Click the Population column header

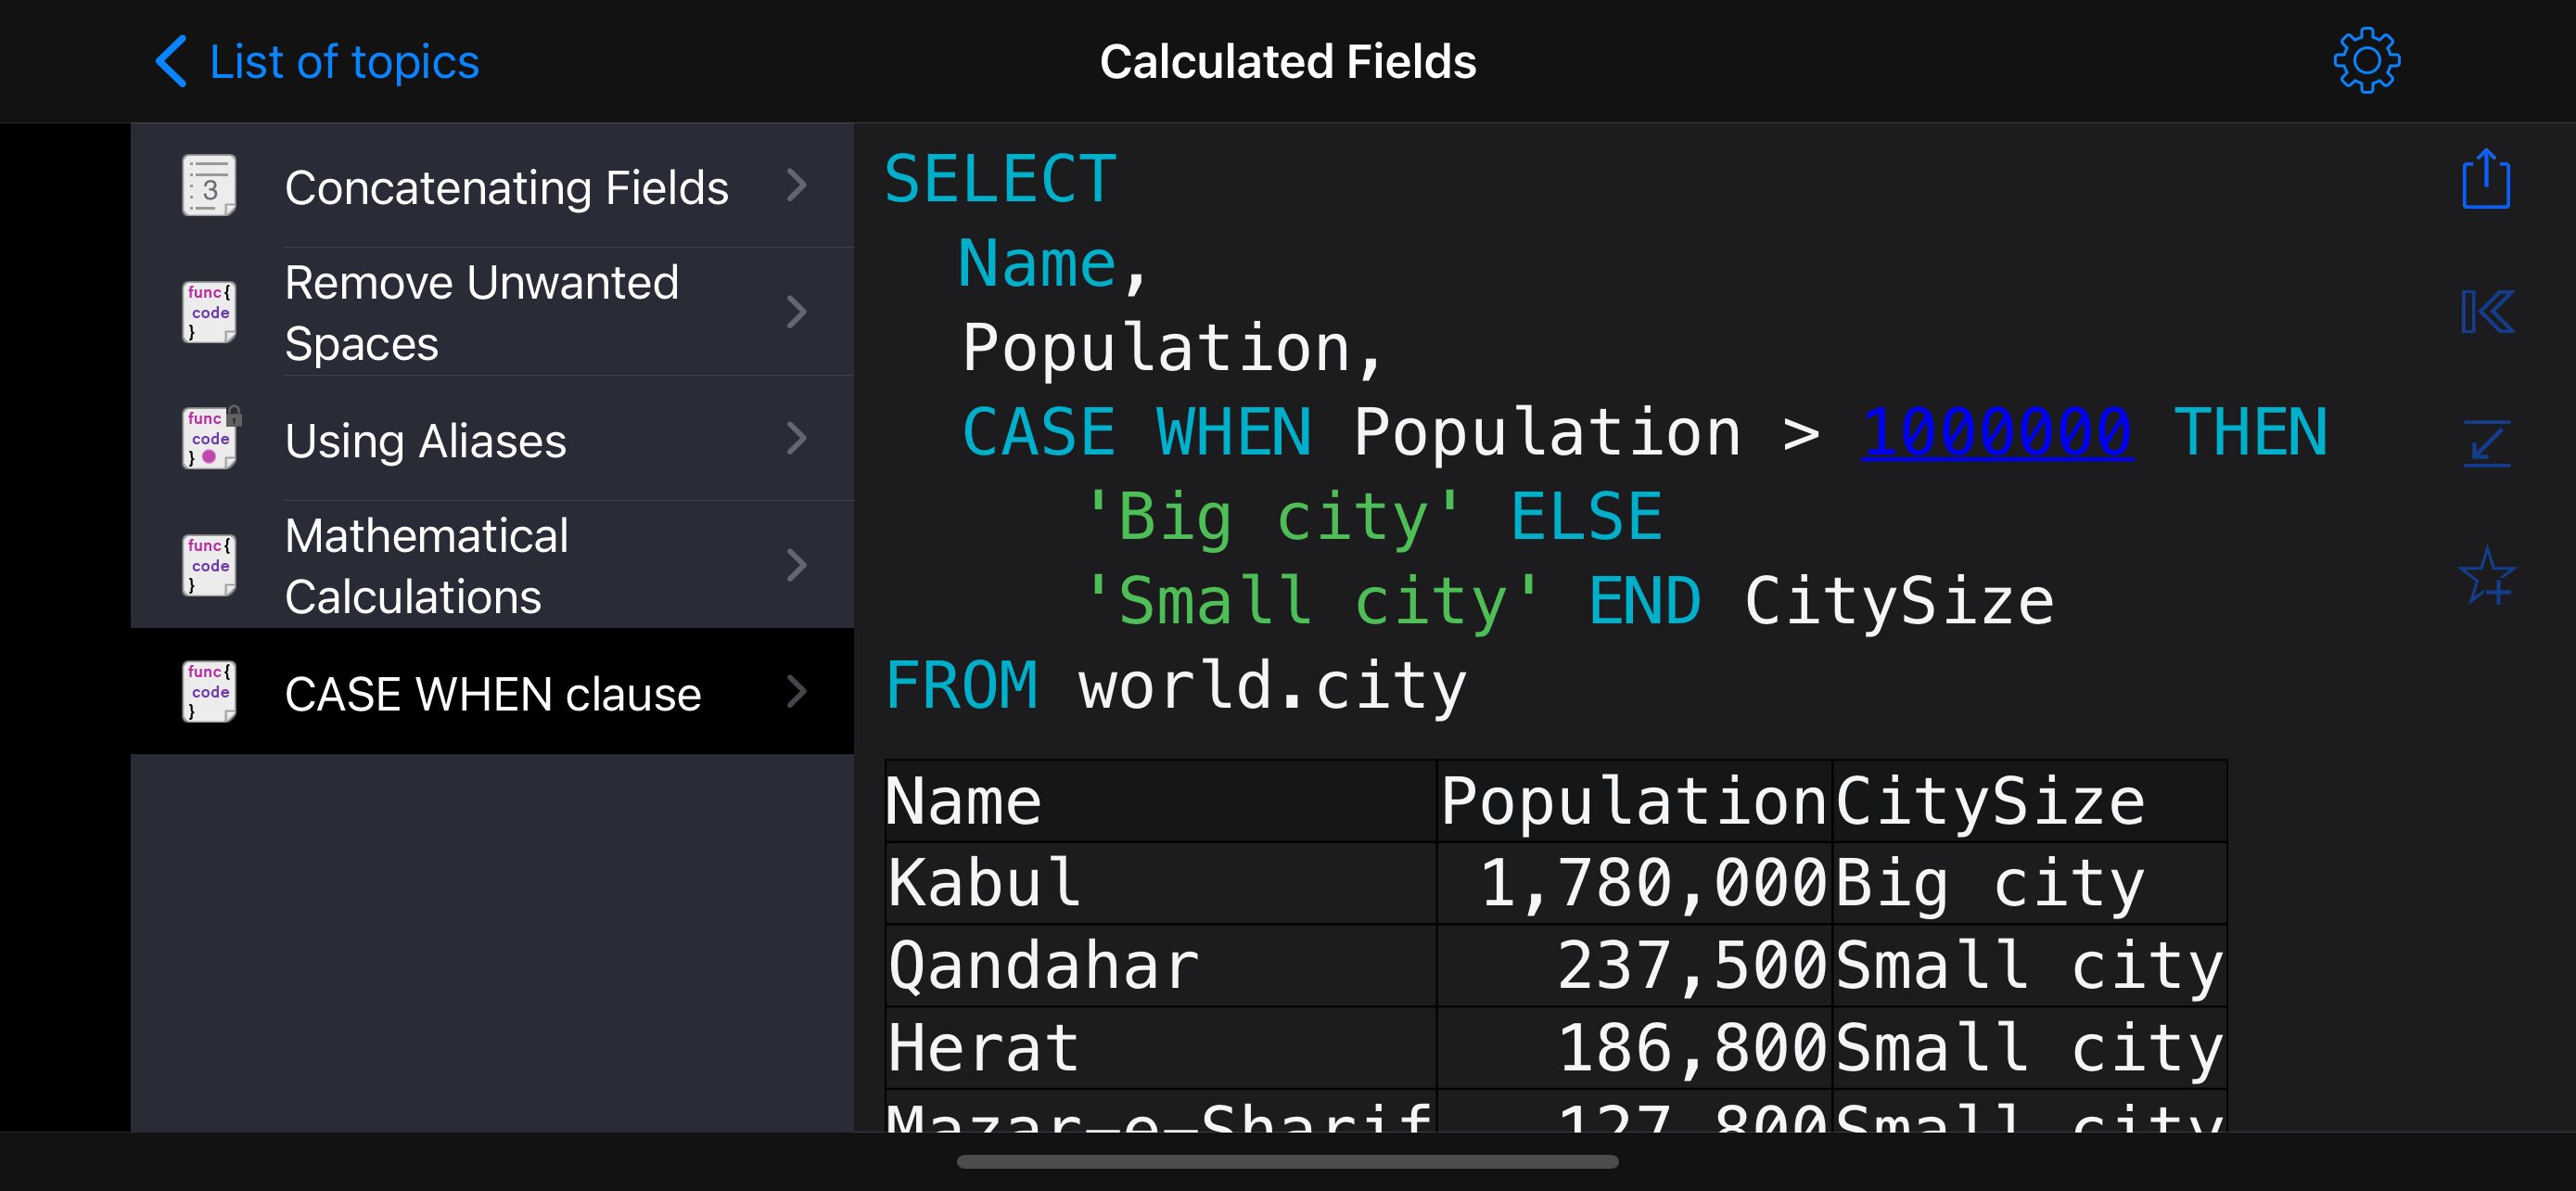tap(1633, 802)
